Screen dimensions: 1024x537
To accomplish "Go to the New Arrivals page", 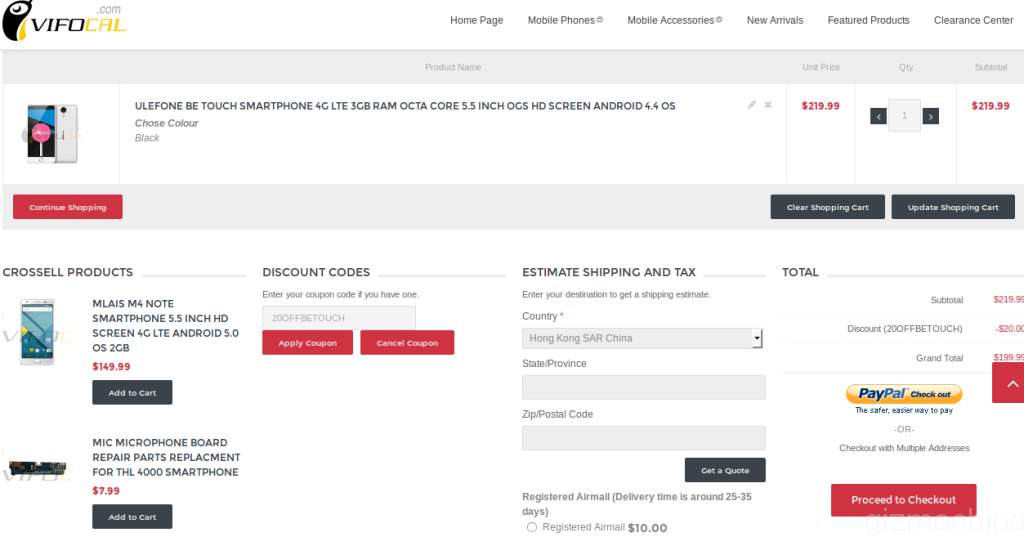I will click(775, 20).
